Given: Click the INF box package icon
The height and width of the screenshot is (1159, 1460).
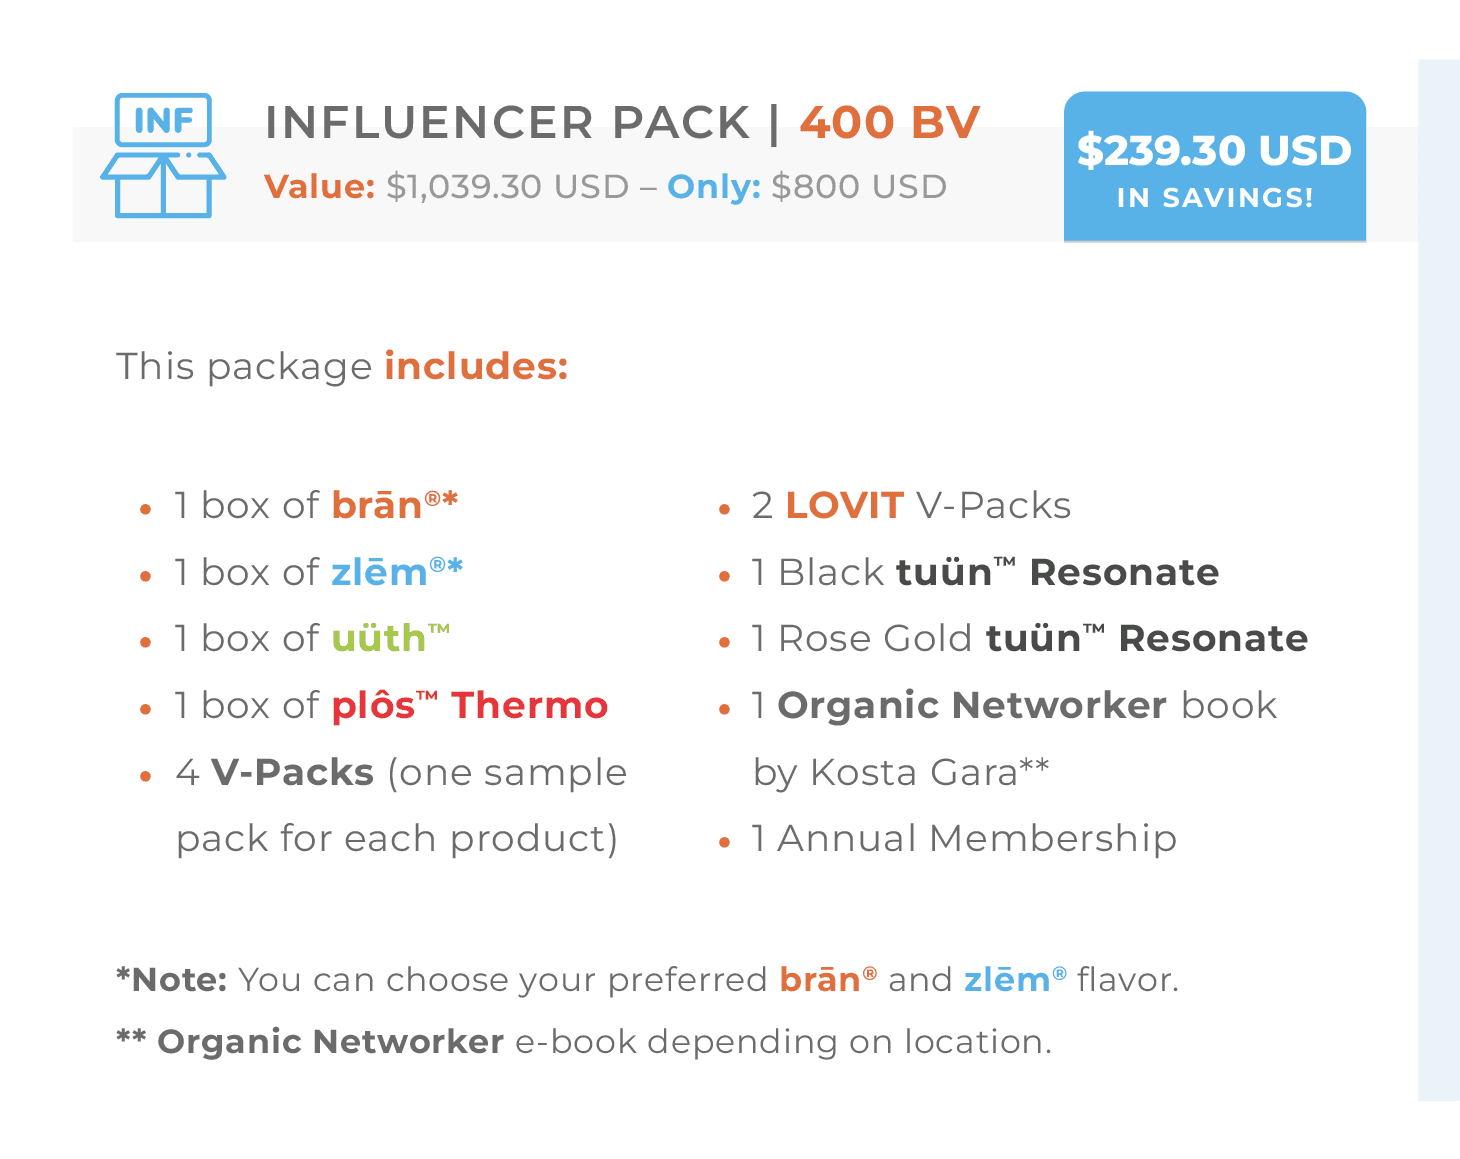Looking at the screenshot, I should pyautogui.click(x=163, y=155).
